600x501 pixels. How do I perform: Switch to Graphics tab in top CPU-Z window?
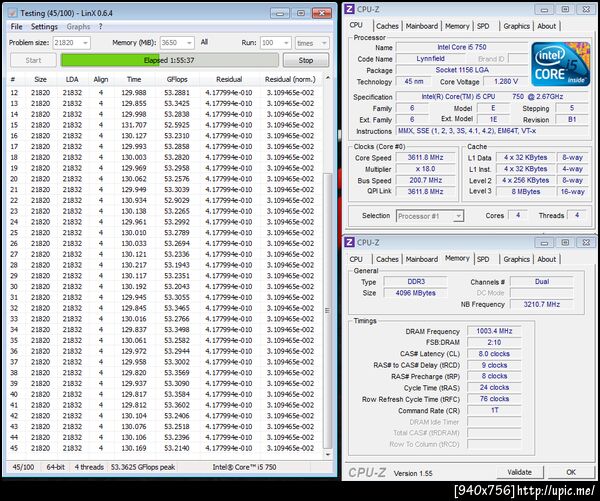coord(517,26)
